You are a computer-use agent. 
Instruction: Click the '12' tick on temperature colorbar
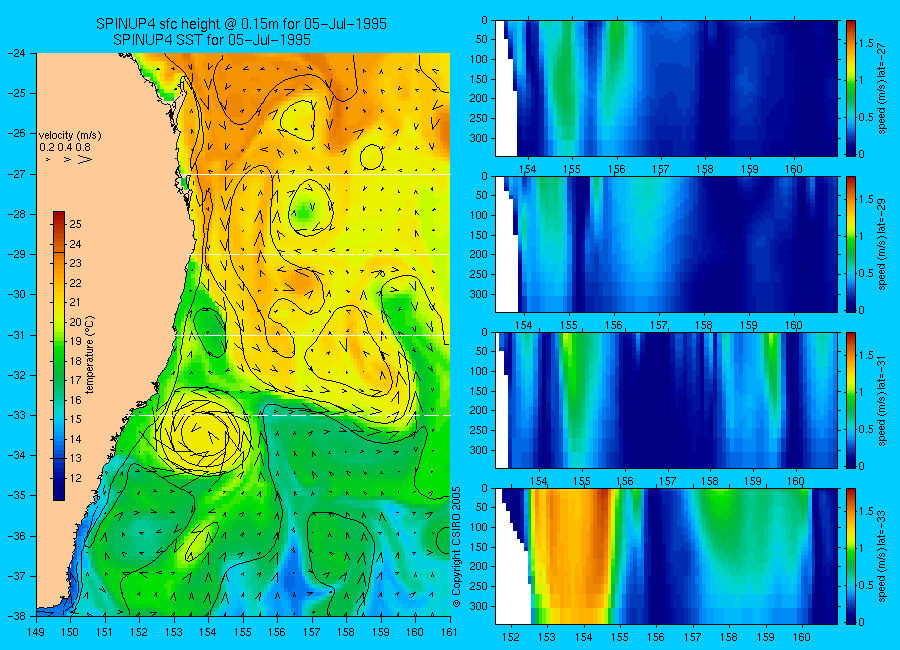click(75, 478)
